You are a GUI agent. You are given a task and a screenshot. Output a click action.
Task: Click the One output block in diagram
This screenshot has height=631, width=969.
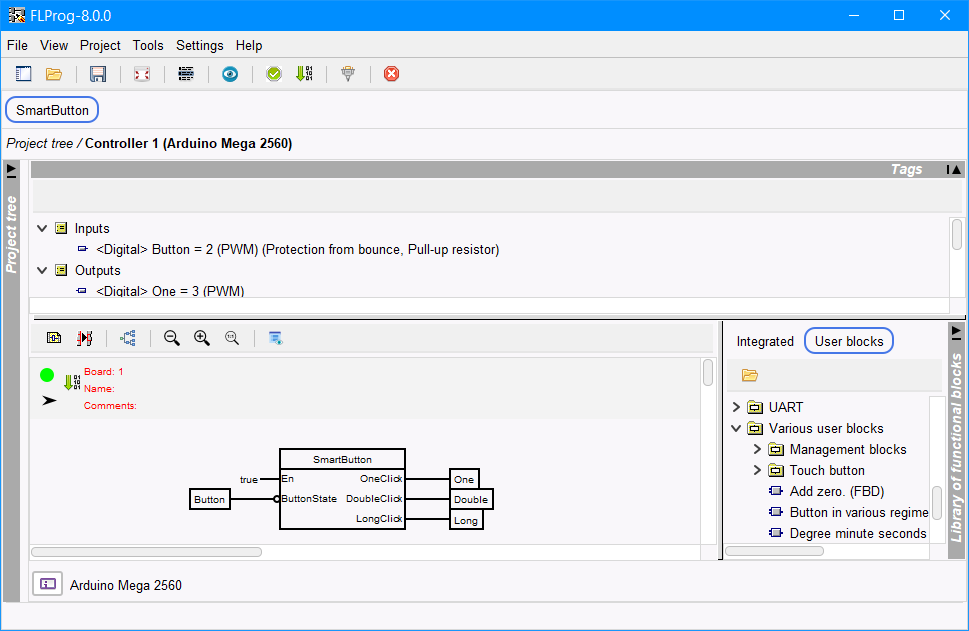click(x=464, y=479)
